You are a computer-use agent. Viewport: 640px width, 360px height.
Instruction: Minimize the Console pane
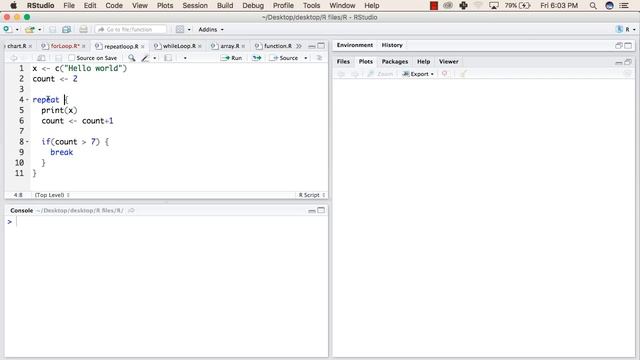(x=312, y=211)
